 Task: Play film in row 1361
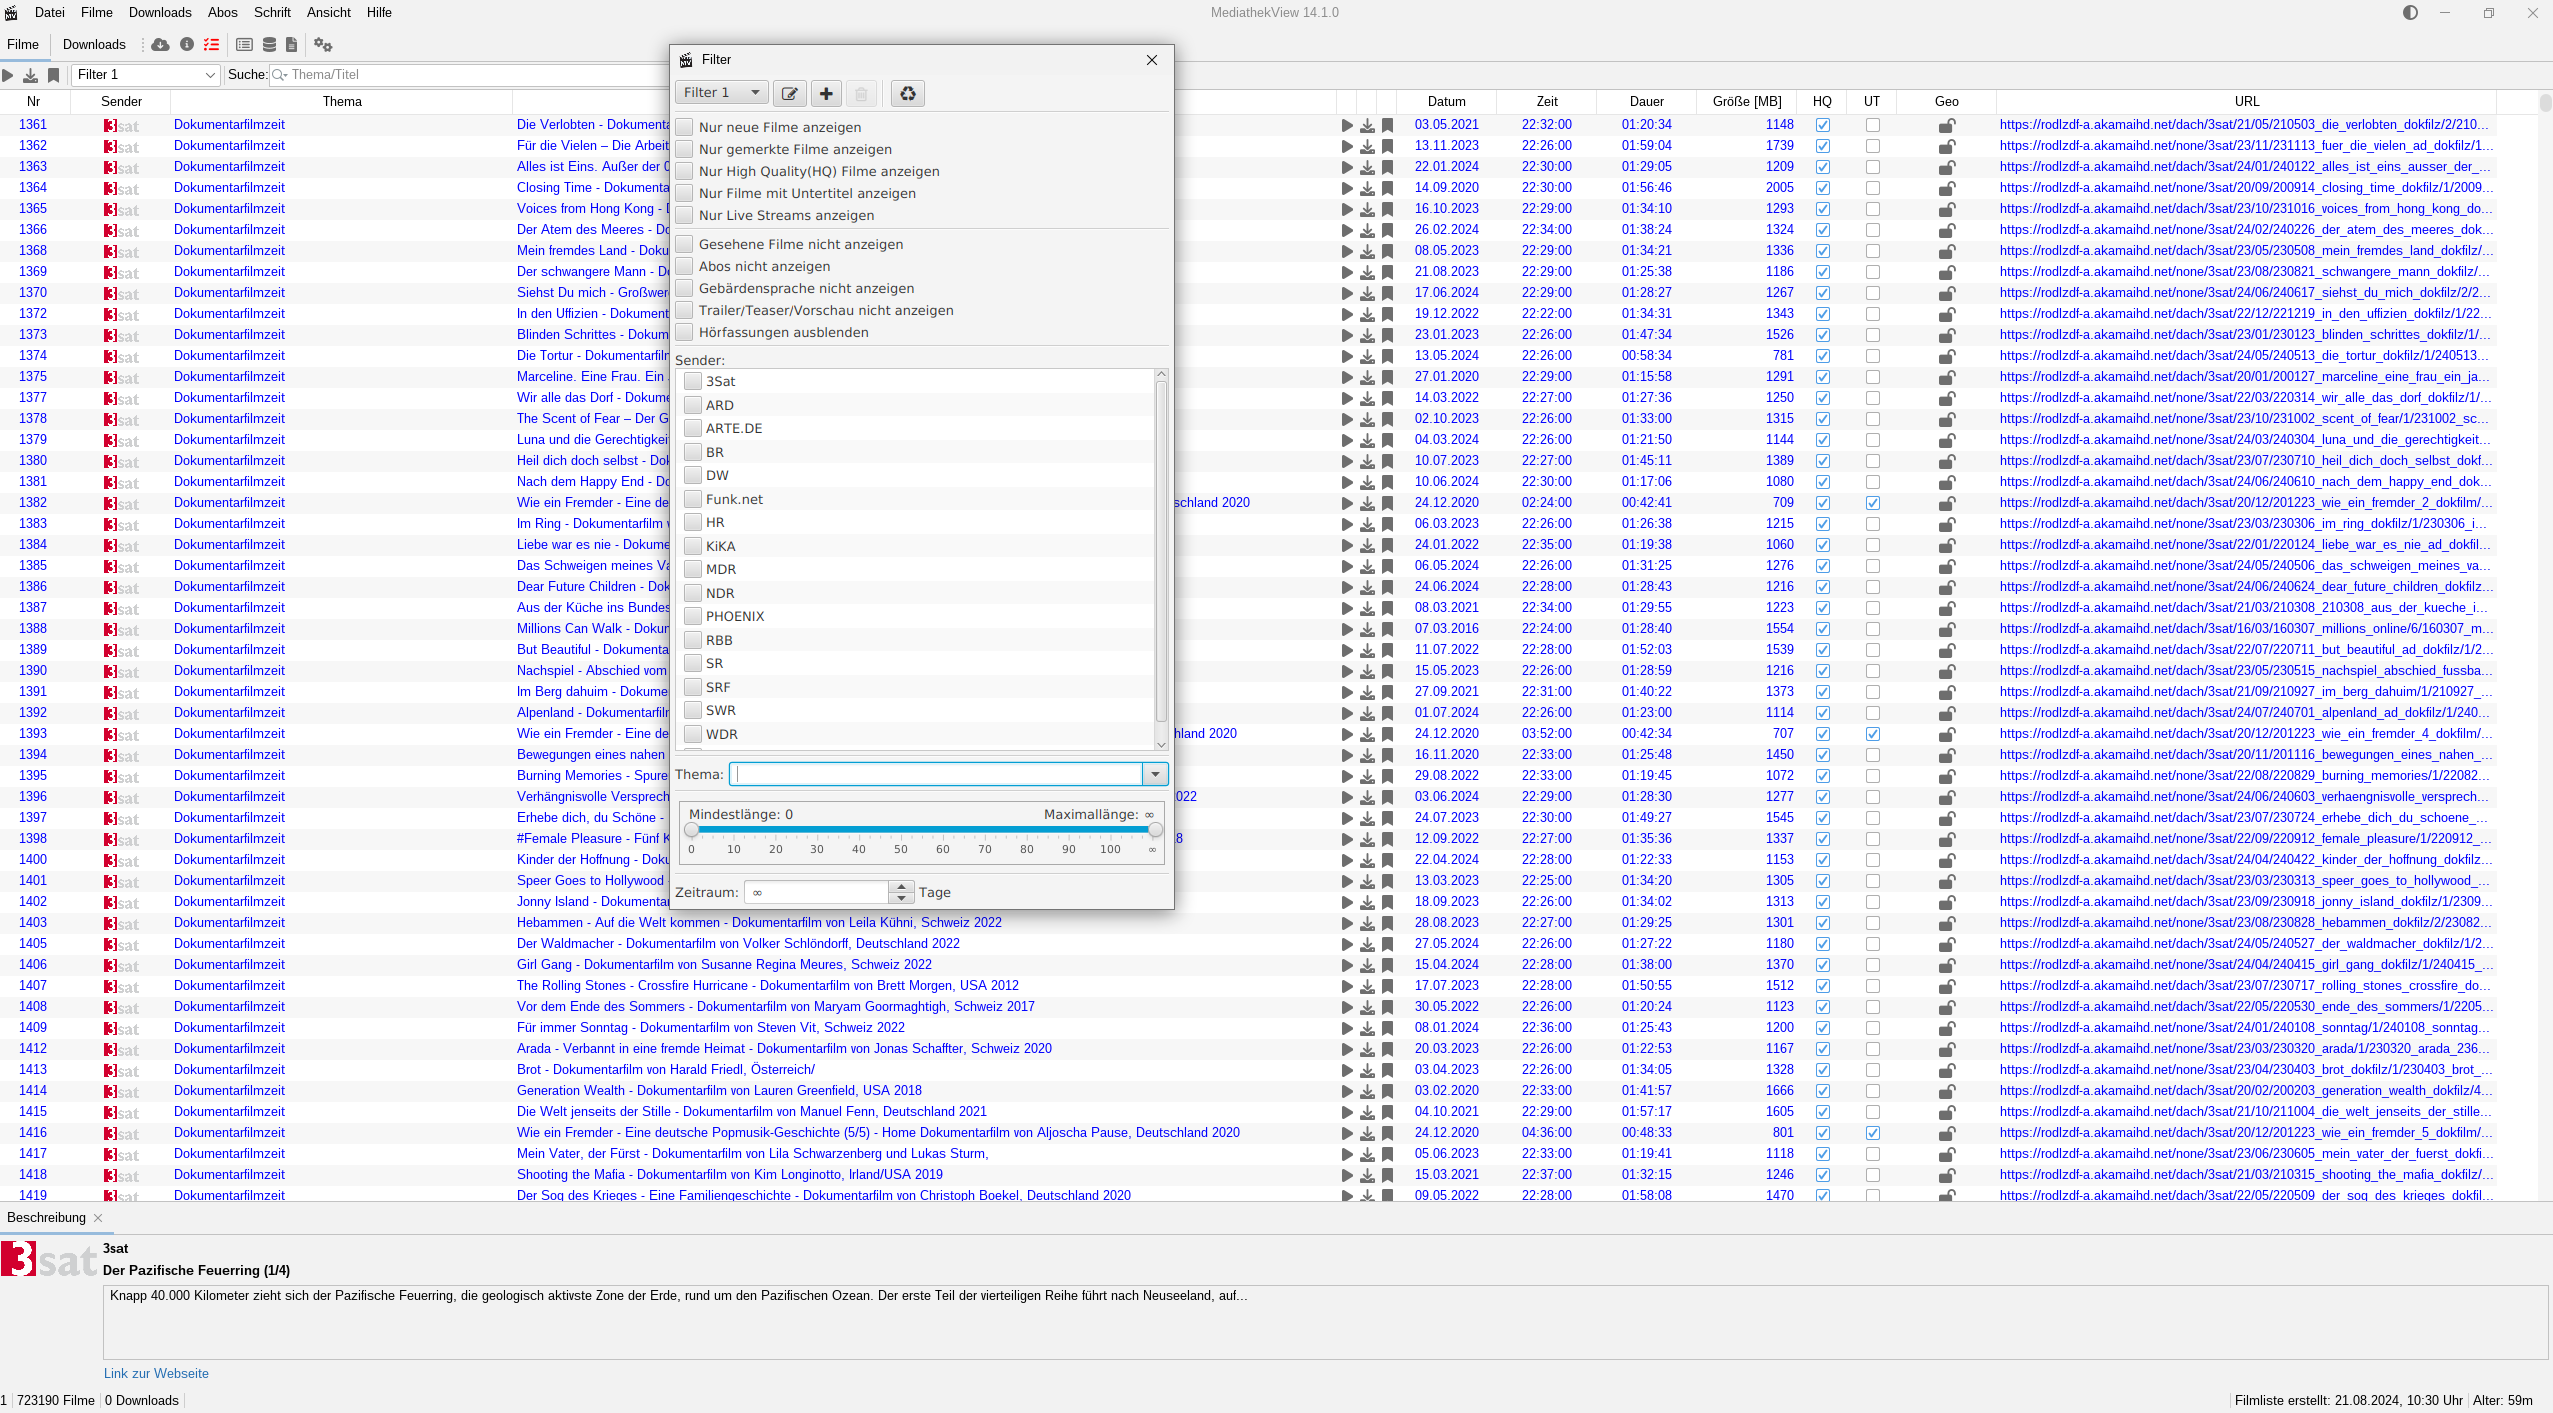coord(1347,126)
